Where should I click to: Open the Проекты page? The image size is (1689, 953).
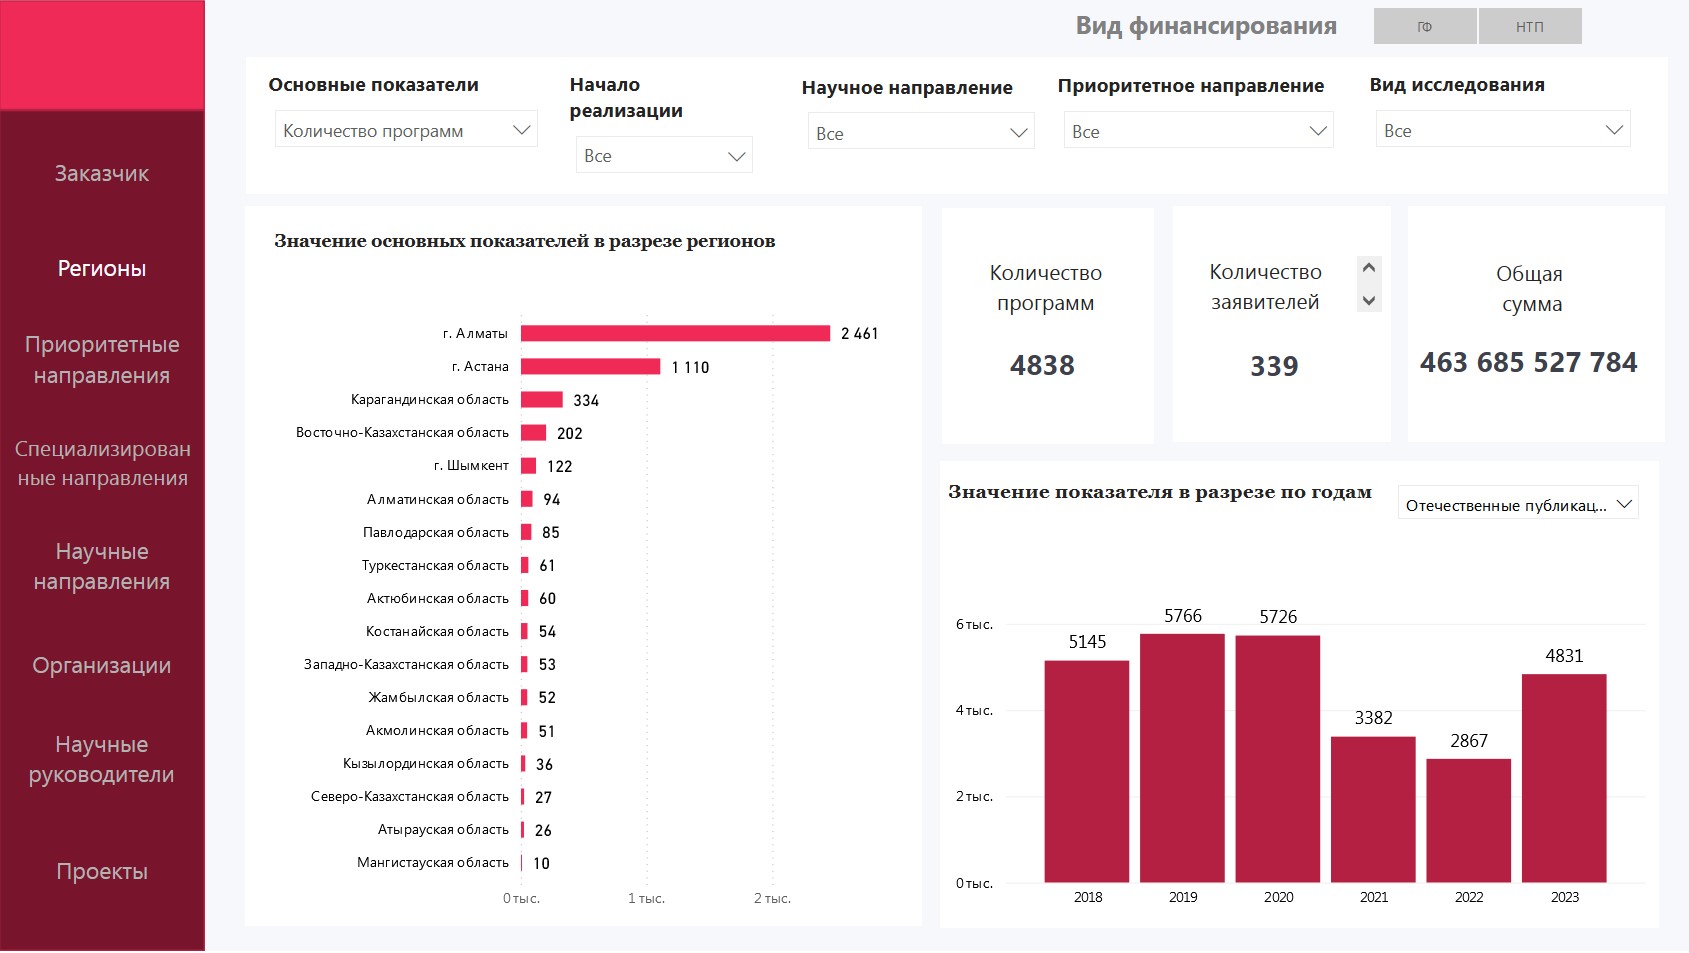(x=102, y=872)
